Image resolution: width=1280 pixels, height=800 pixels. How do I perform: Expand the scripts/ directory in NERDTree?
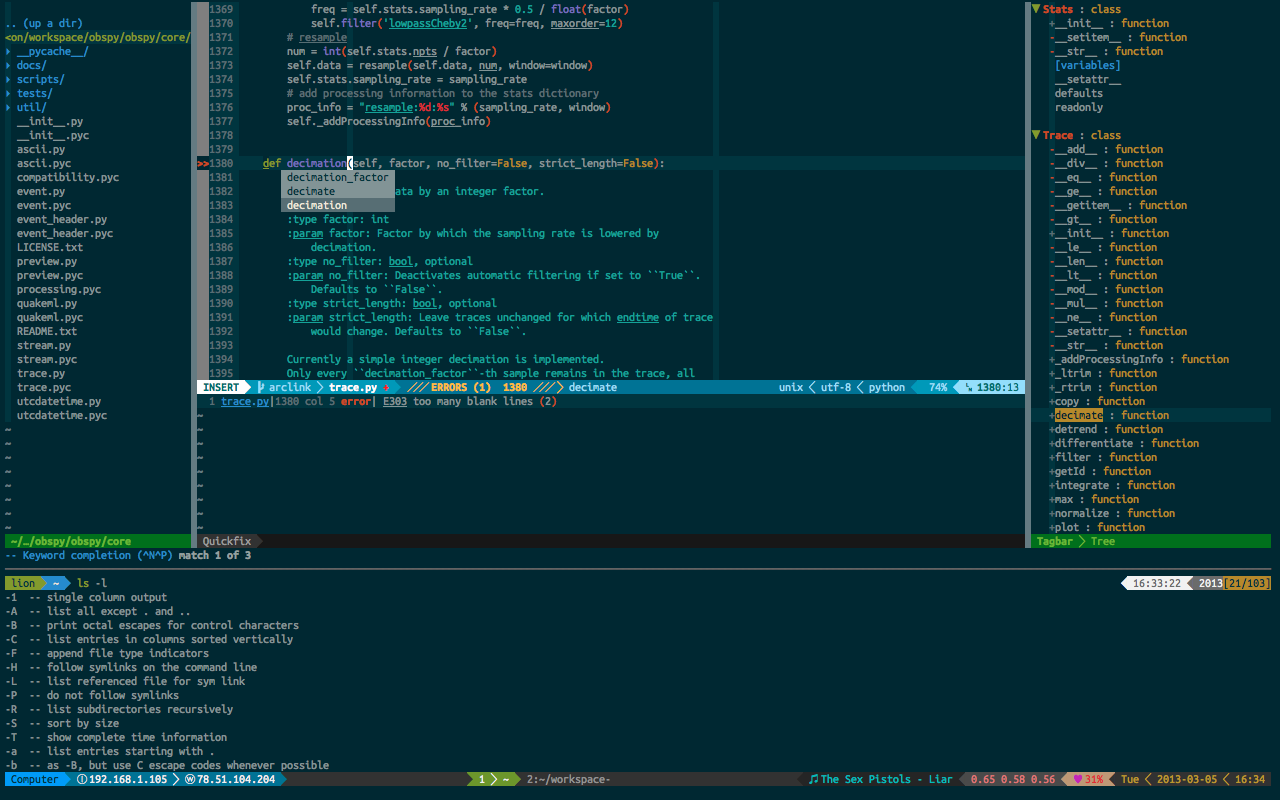[9, 79]
